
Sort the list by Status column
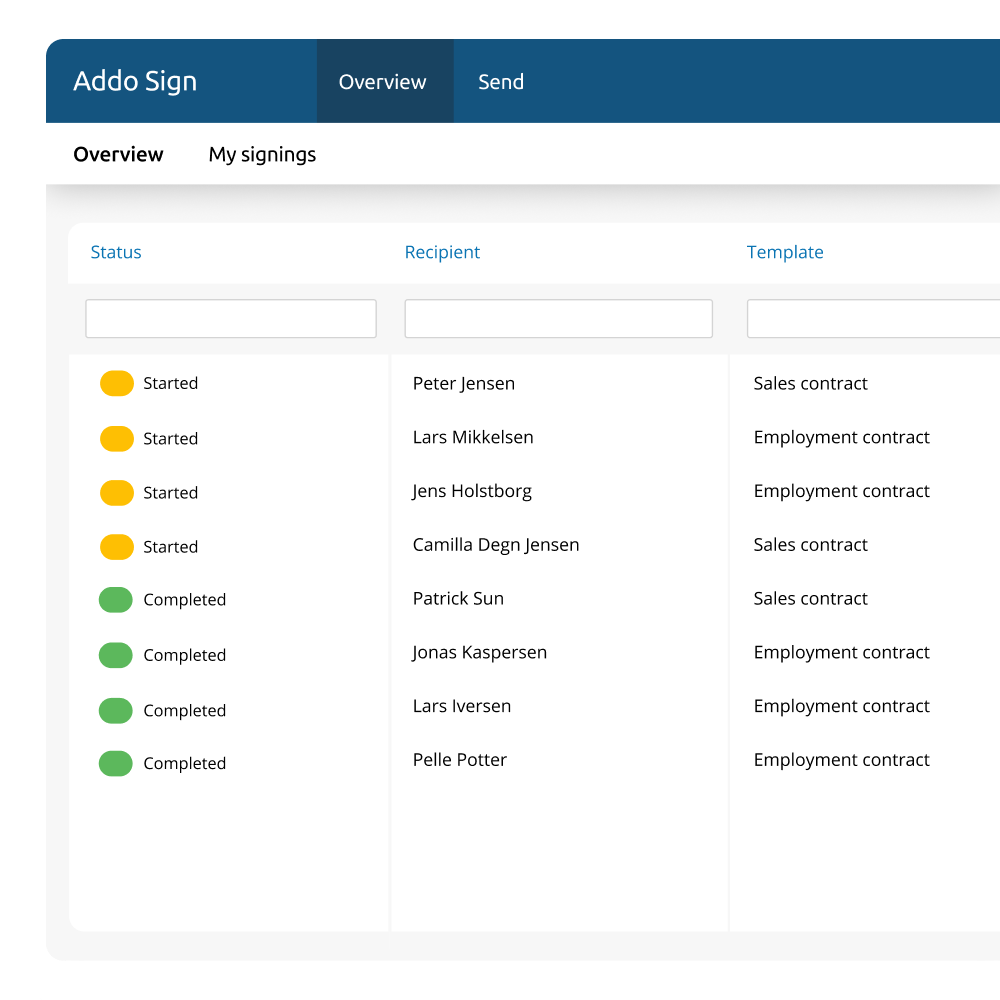click(115, 252)
